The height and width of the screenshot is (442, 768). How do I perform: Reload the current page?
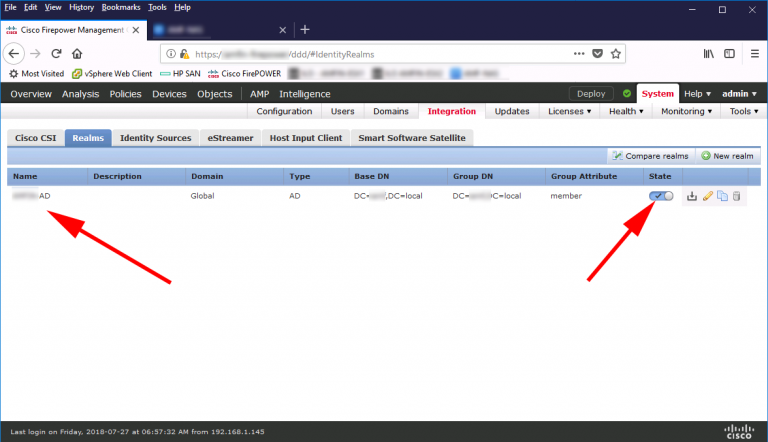tap(56, 54)
